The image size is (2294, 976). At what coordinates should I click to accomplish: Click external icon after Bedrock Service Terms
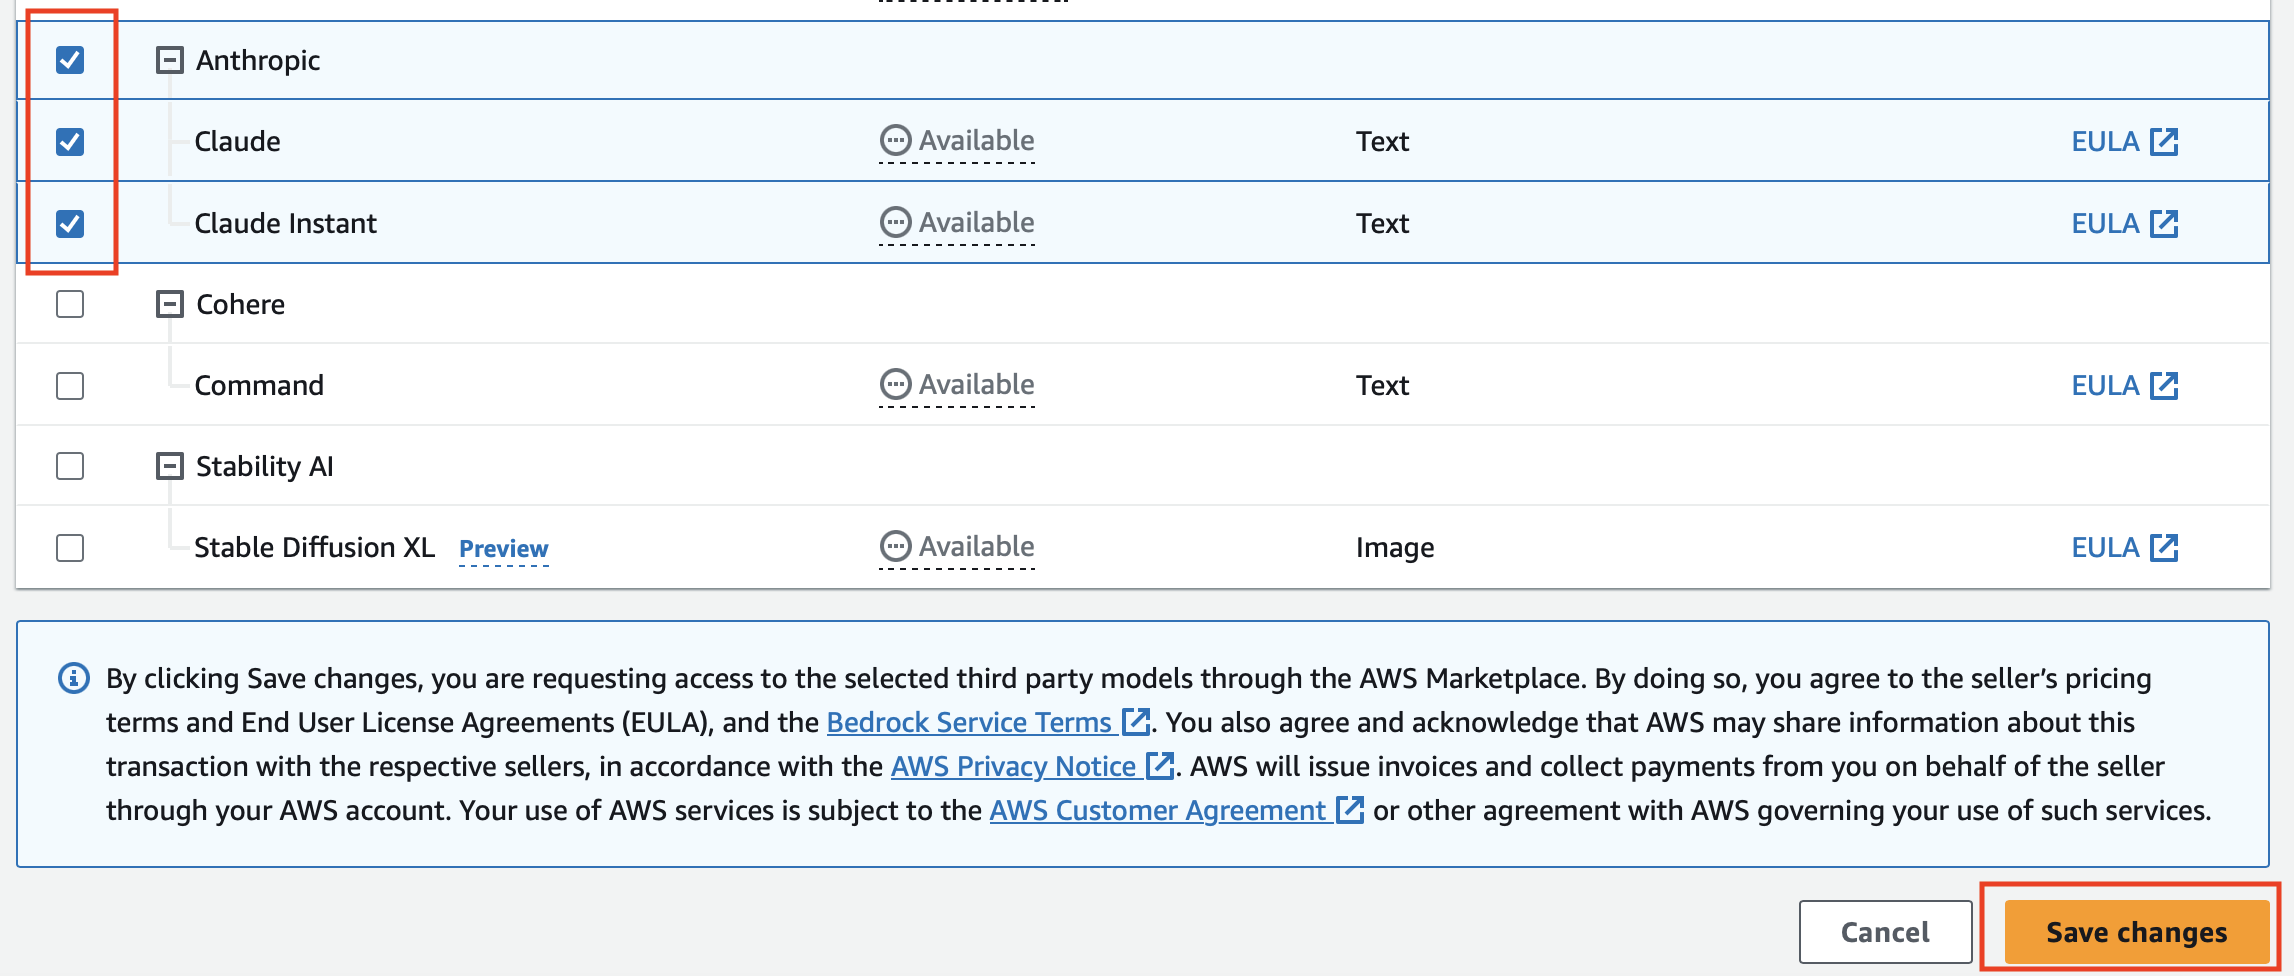1135,721
